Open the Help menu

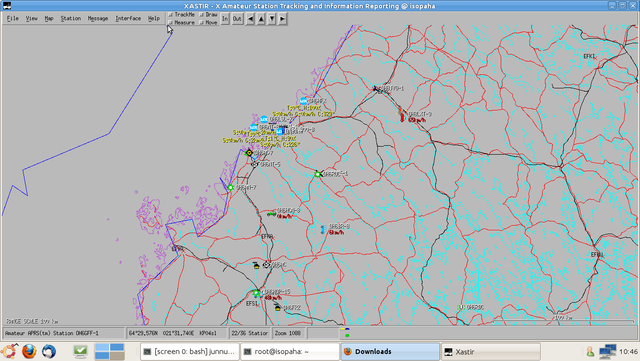tap(154, 18)
